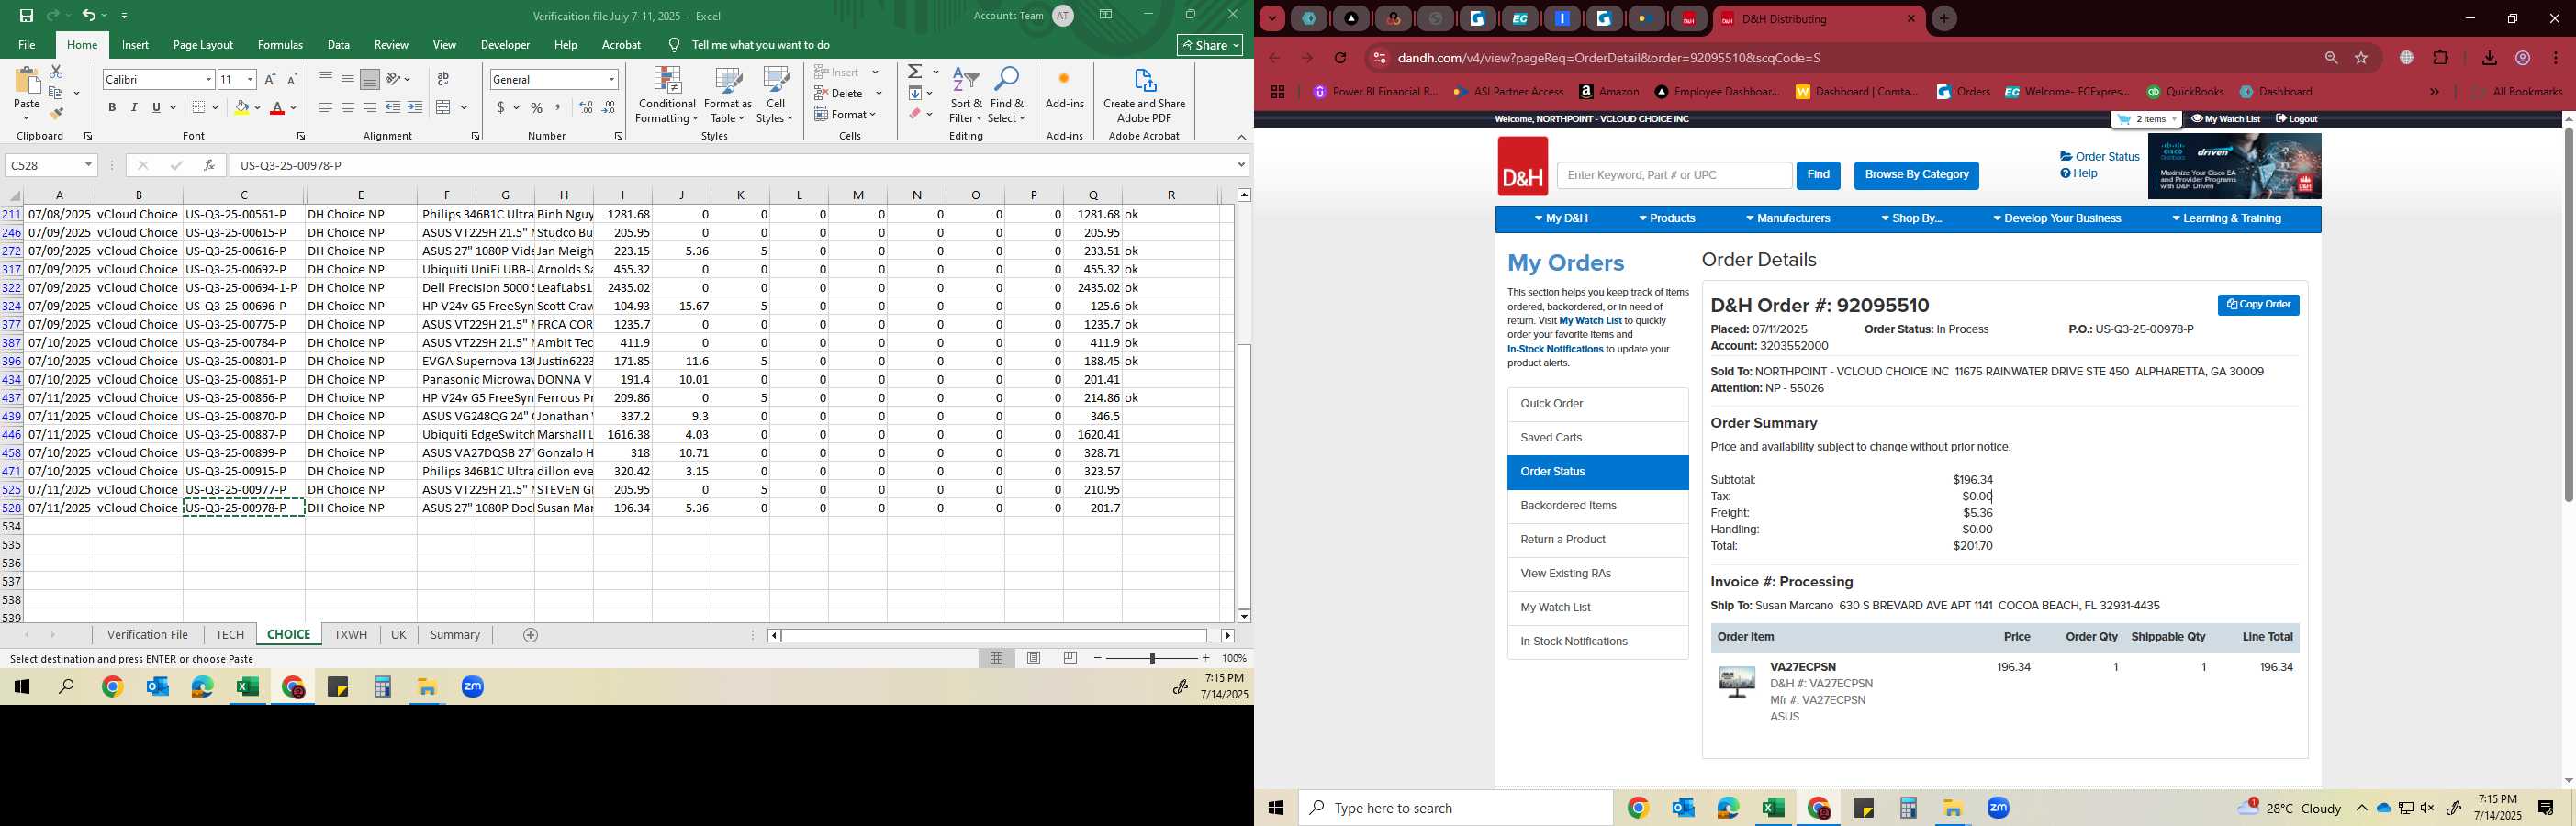Click the Increase Indent icon

[x=414, y=107]
